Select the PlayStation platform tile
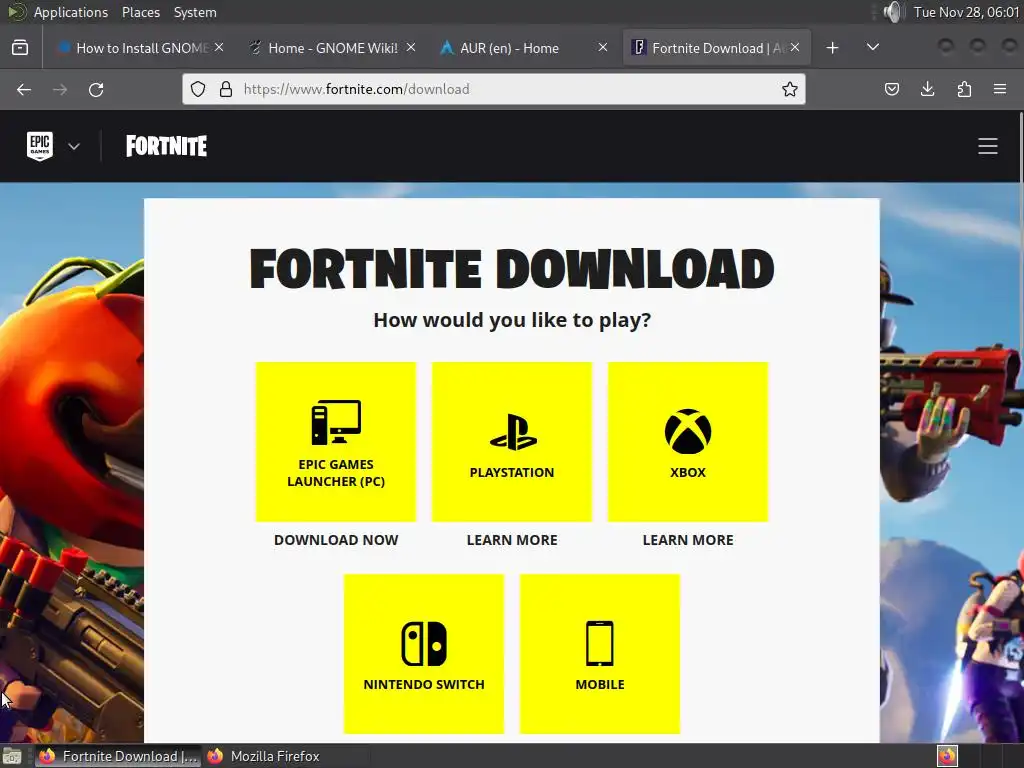The width and height of the screenshot is (1024, 768). [x=512, y=441]
